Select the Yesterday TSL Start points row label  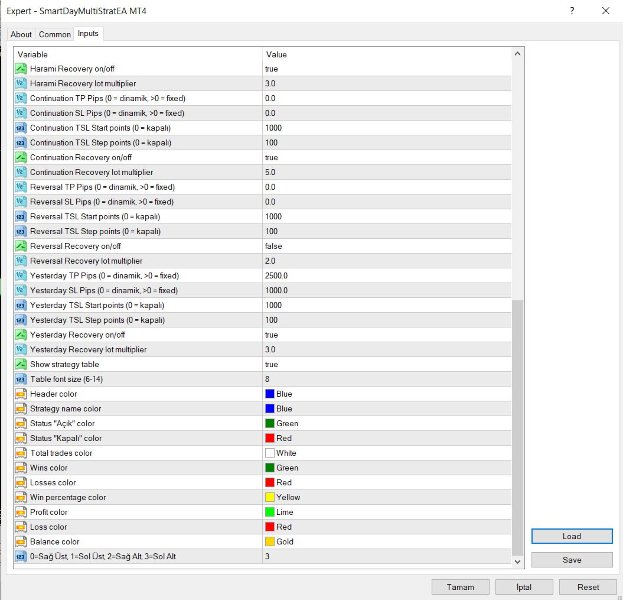coord(97,305)
